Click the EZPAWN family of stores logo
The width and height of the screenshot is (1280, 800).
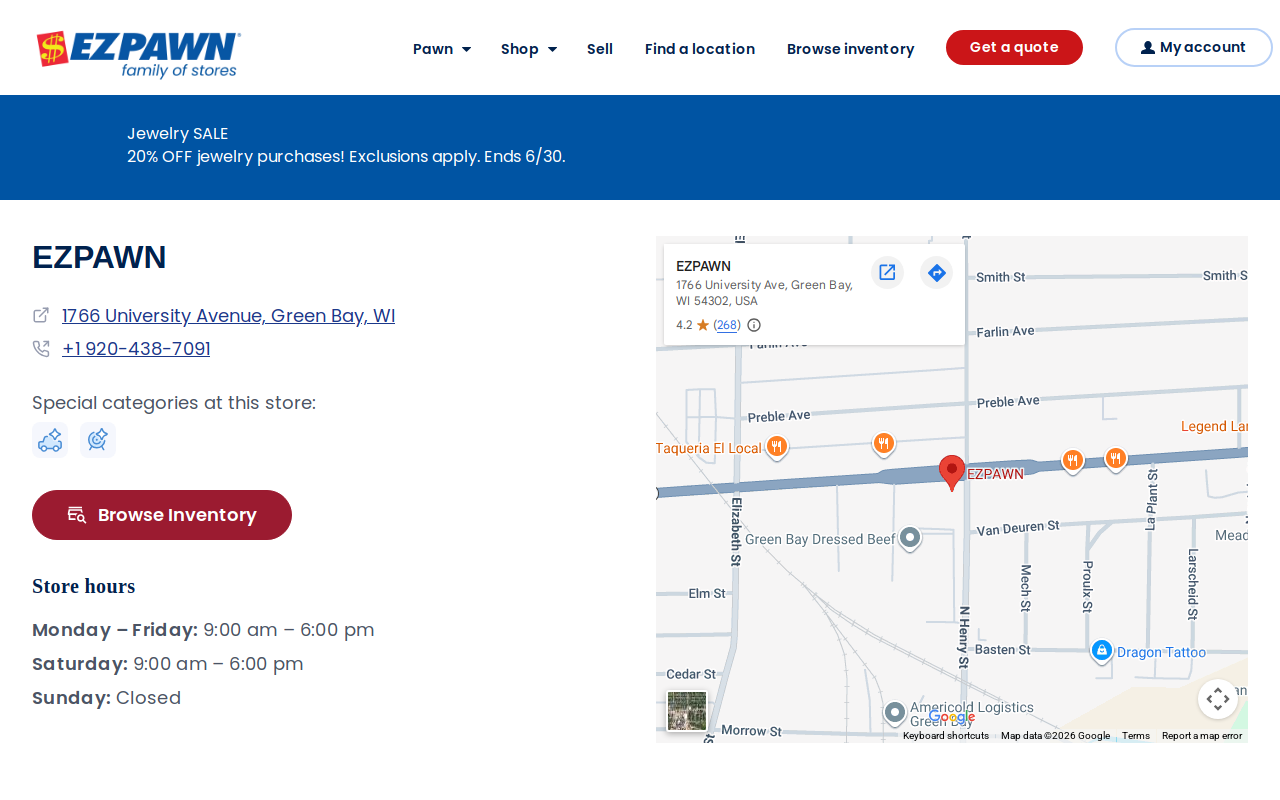point(138,54)
